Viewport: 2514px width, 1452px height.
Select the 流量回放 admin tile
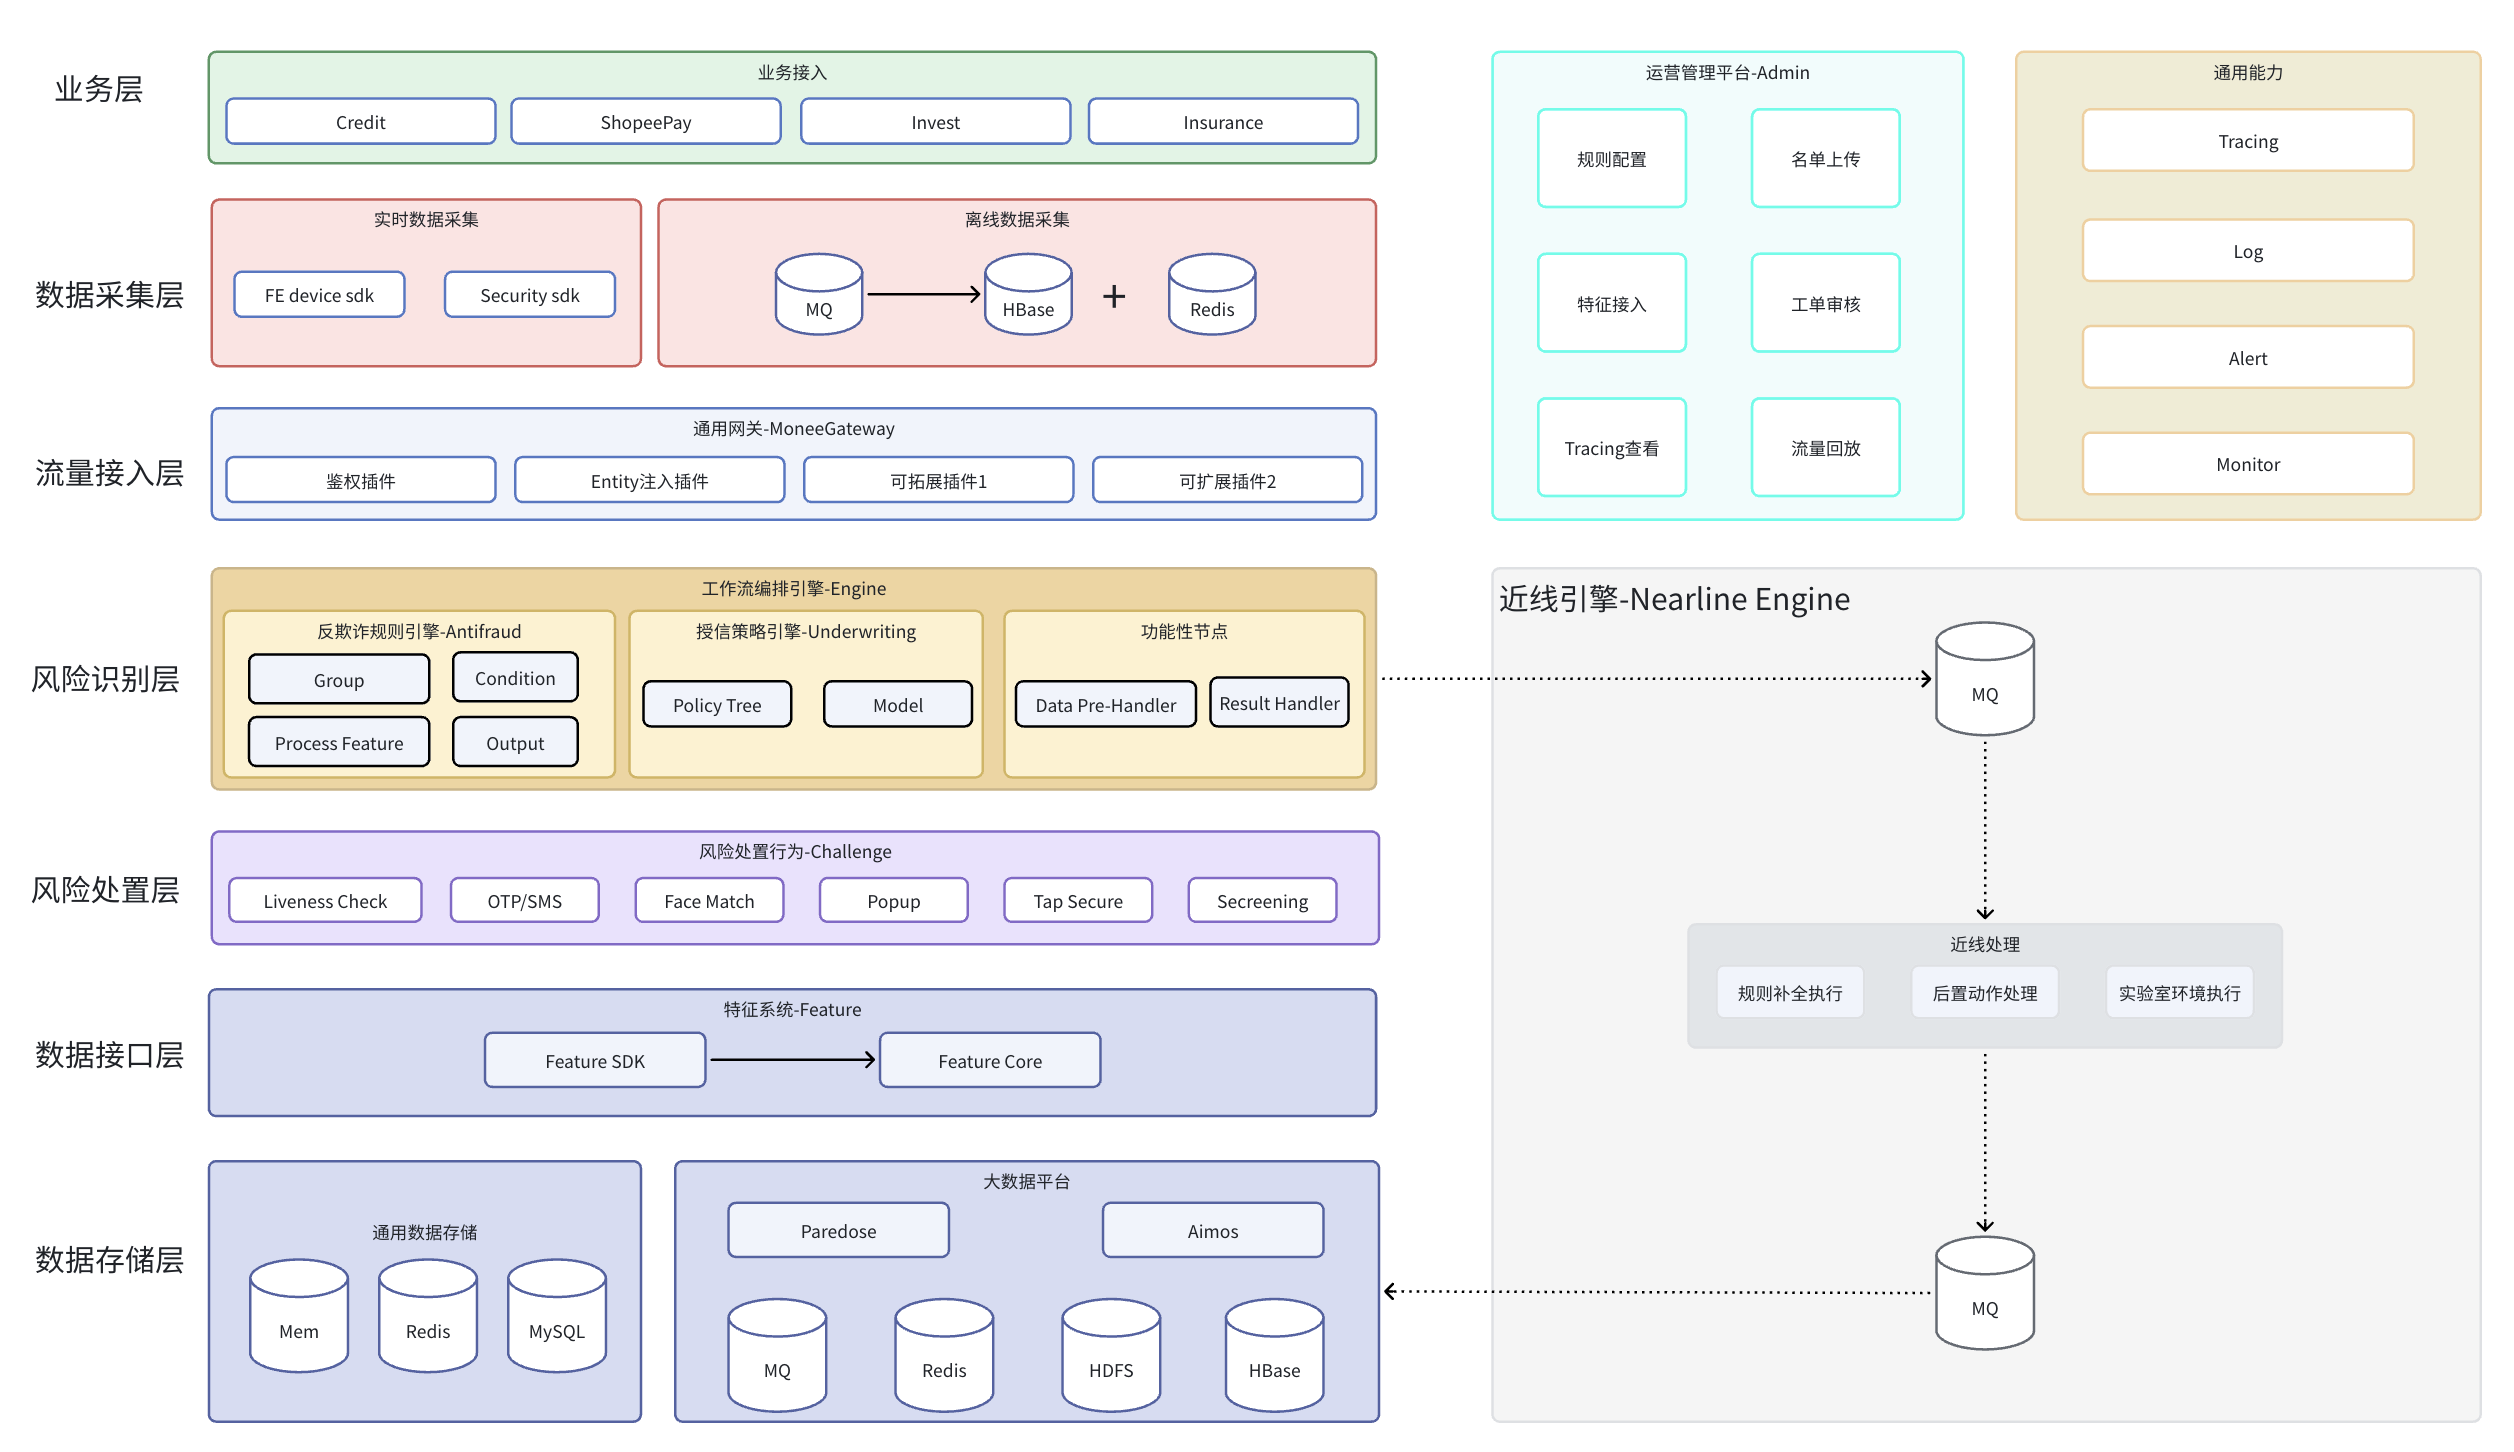[1826, 447]
